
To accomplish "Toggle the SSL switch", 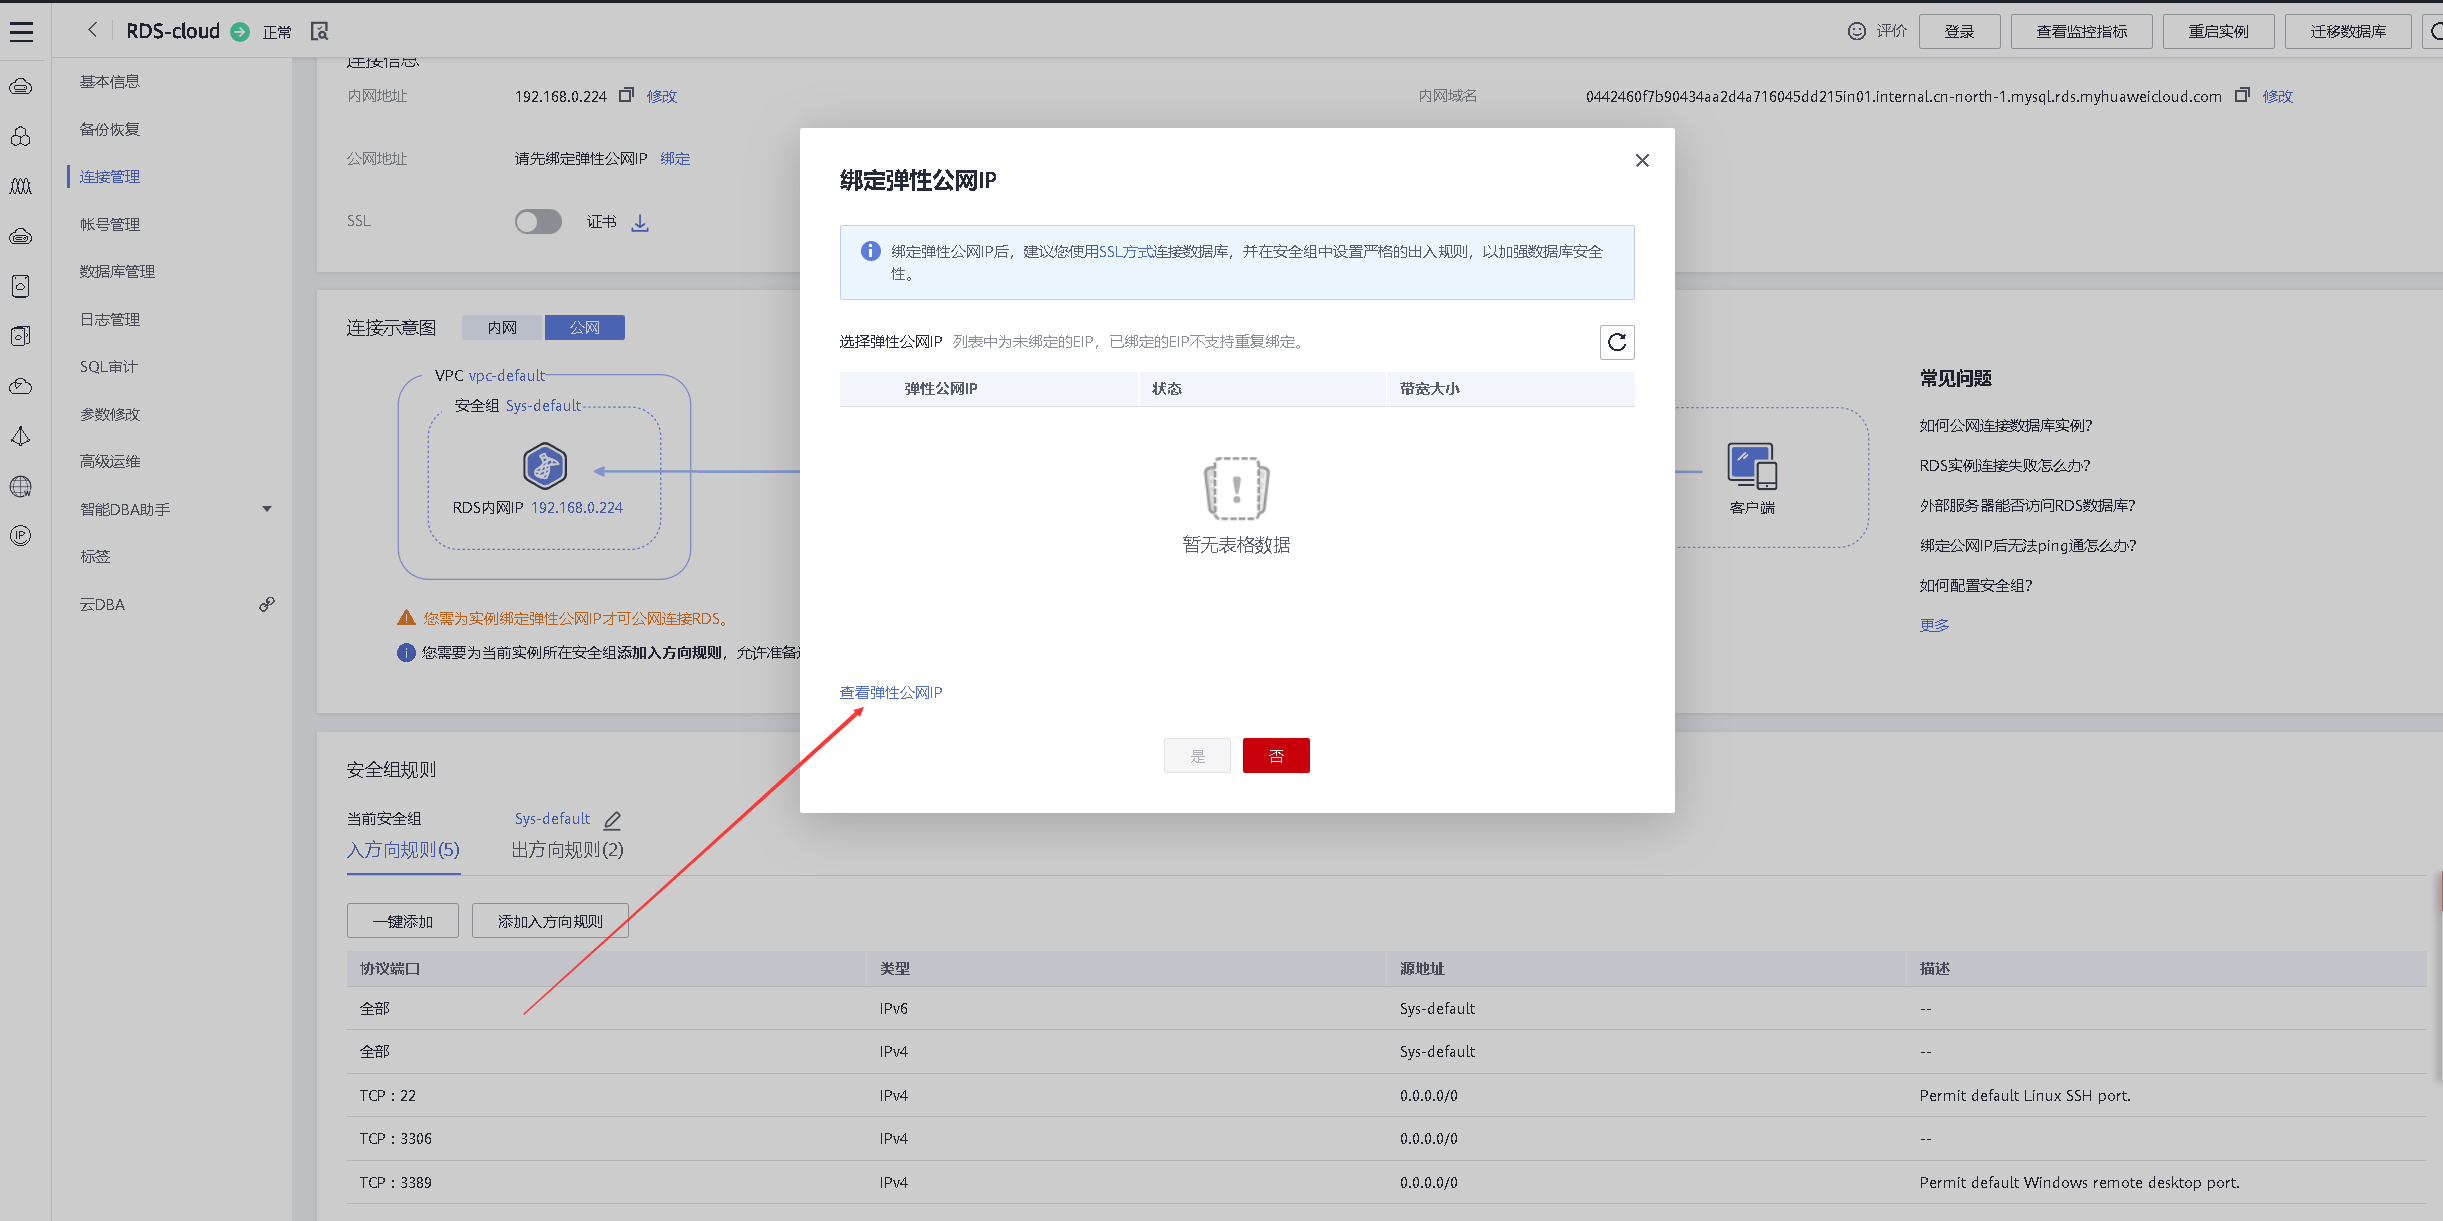I will point(538,222).
